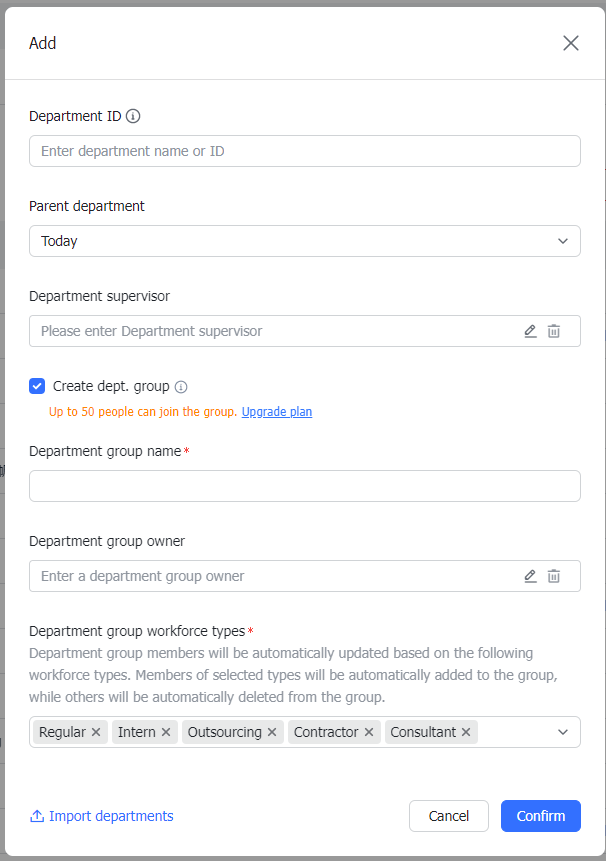Screen dimensions: 606x861
Task: Remove the Contractor workforce type tag
Action: [369, 731]
